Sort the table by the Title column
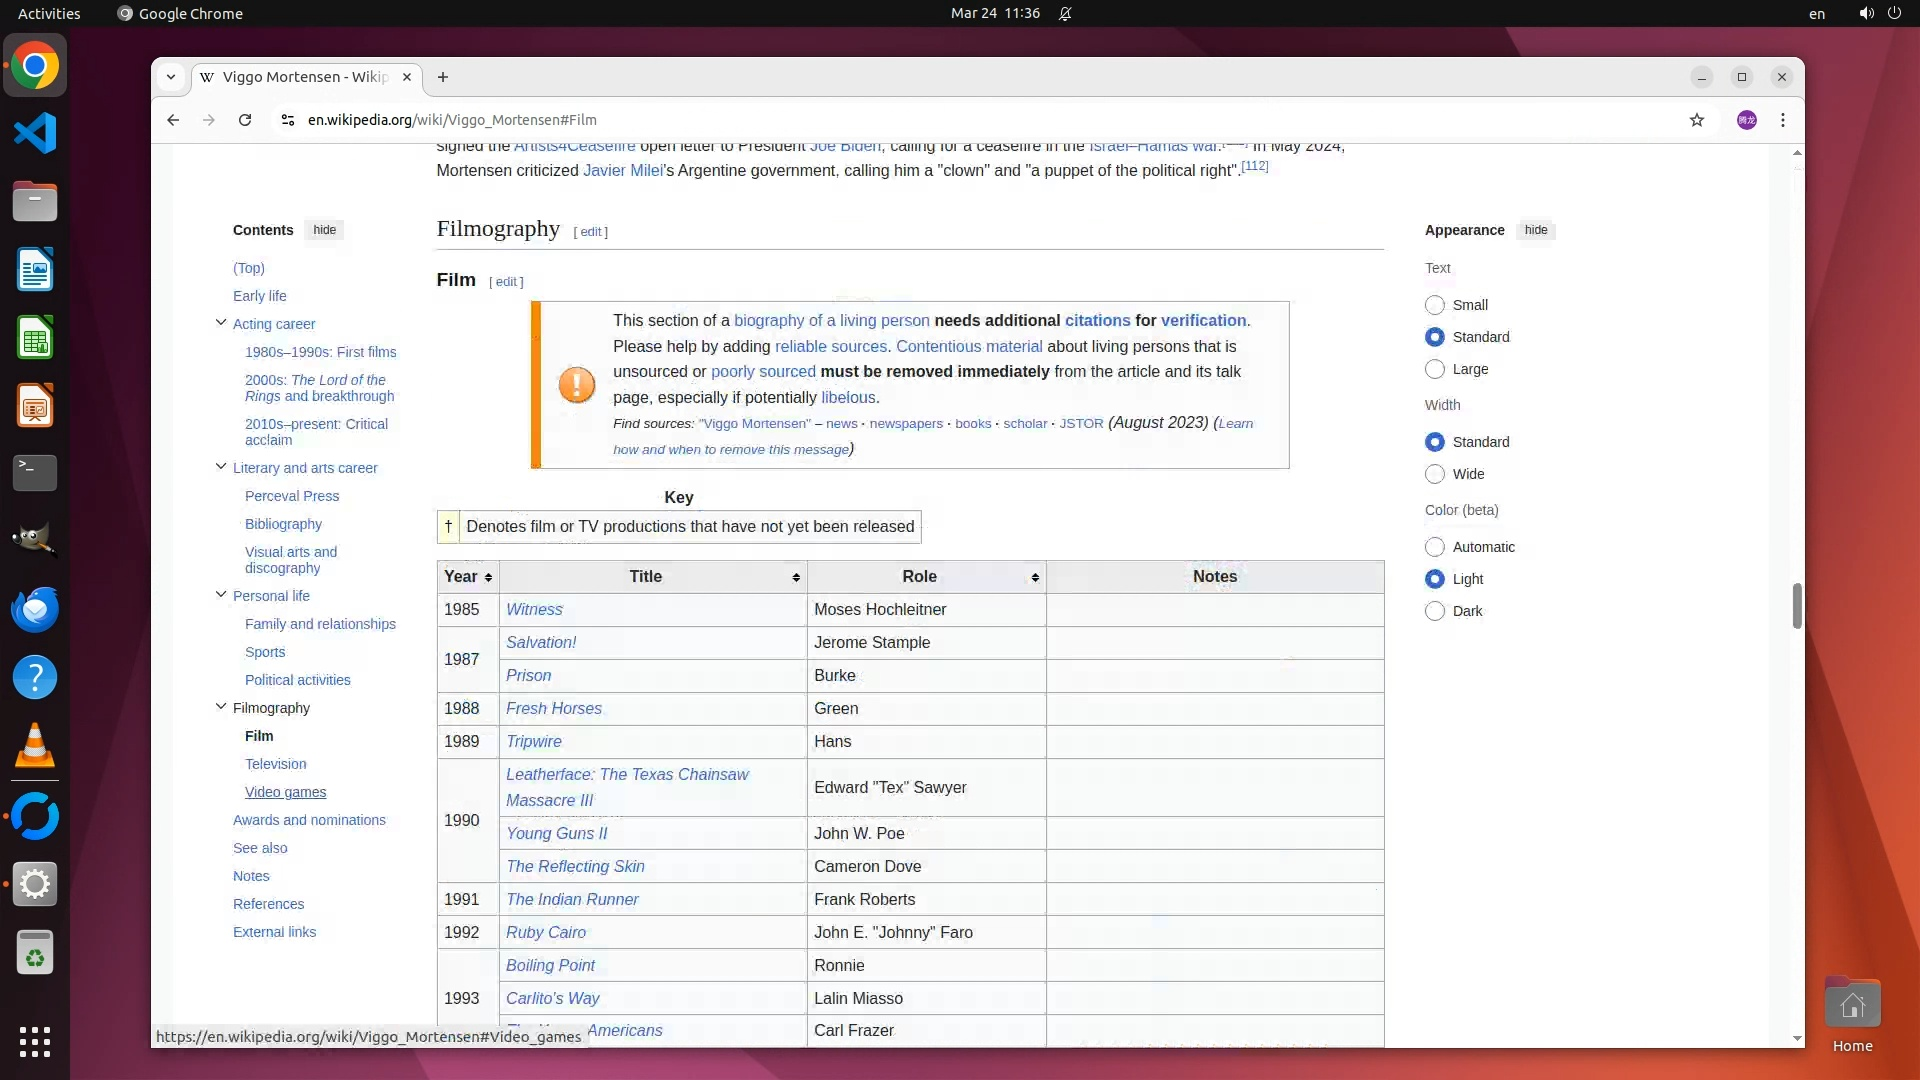 coord(796,577)
